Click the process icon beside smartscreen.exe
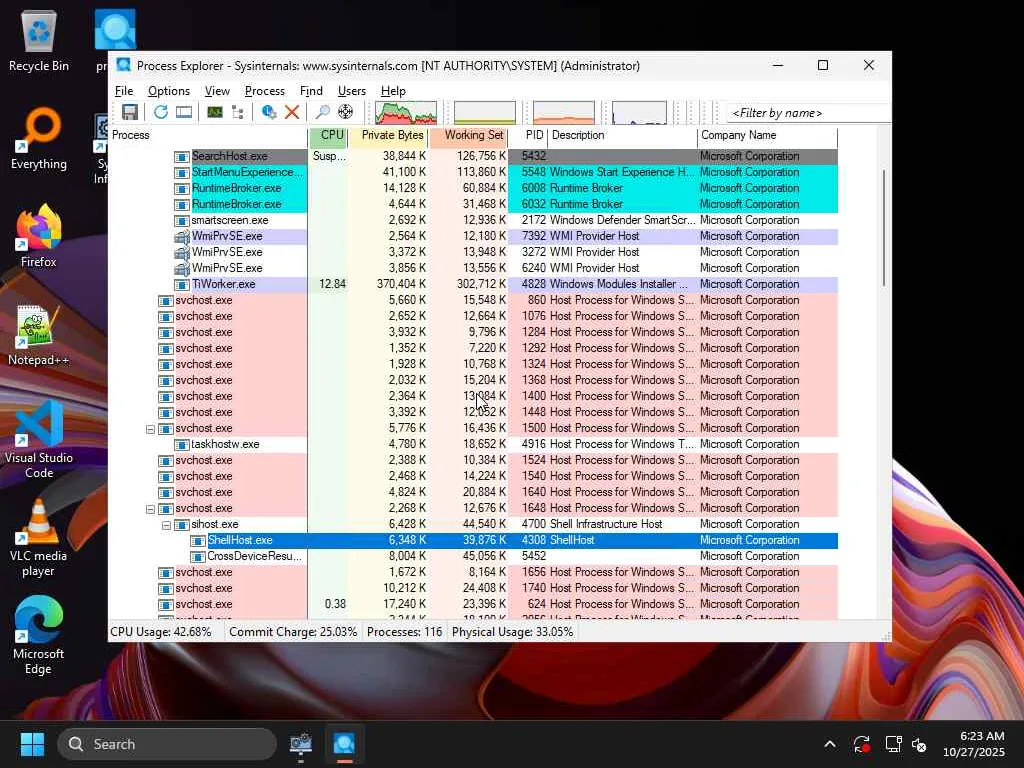Screen dimensions: 1024x768 click(182, 221)
